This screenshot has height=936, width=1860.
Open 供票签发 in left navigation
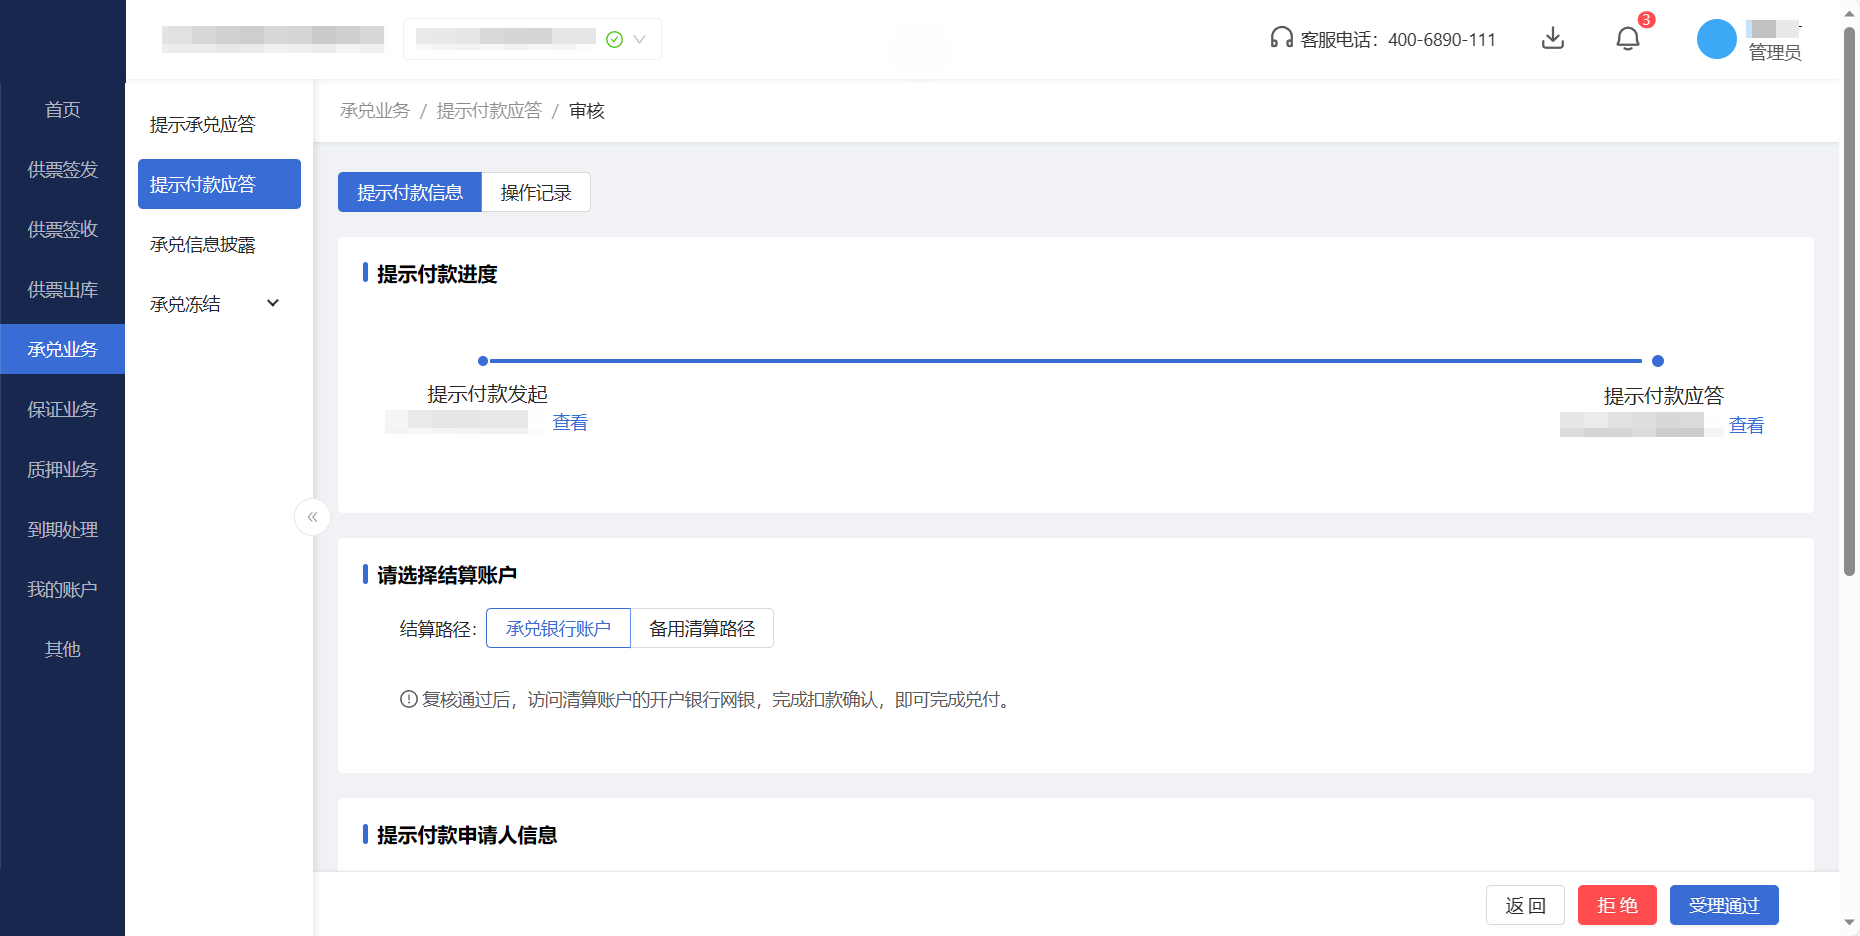(x=62, y=169)
